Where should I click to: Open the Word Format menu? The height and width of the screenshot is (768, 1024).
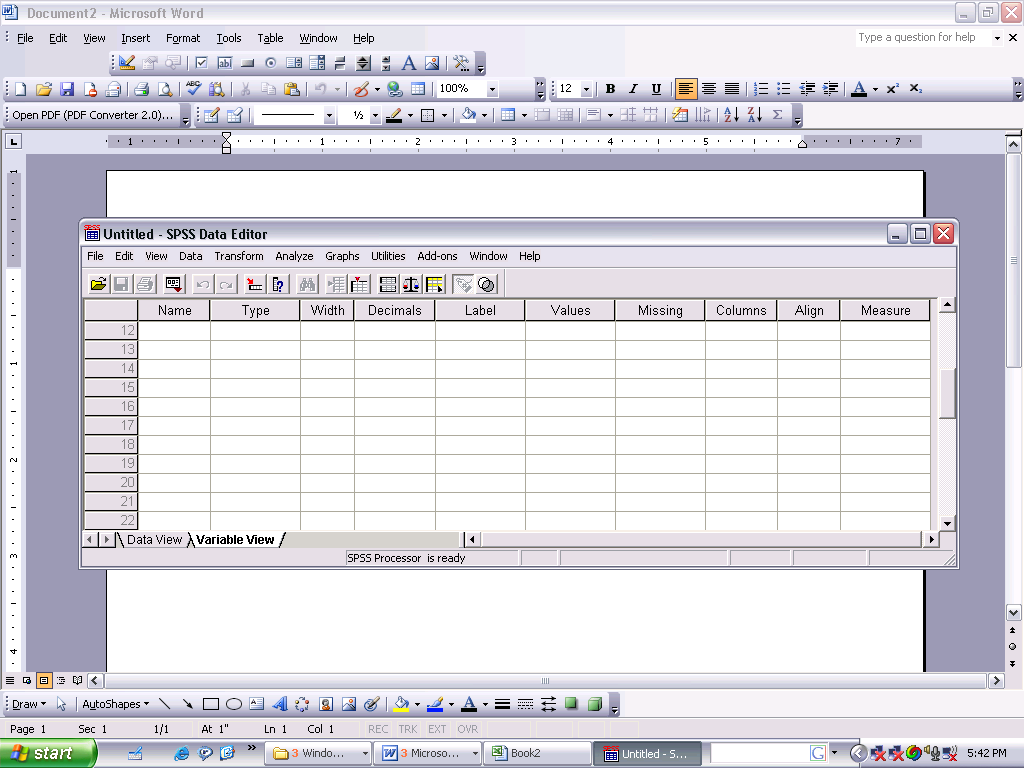[183, 38]
